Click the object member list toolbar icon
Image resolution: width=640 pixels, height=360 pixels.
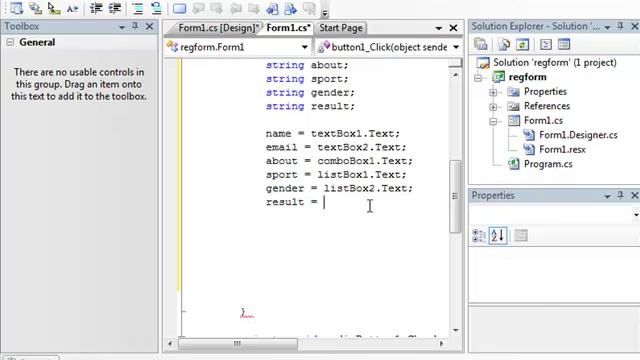pos(16,8)
